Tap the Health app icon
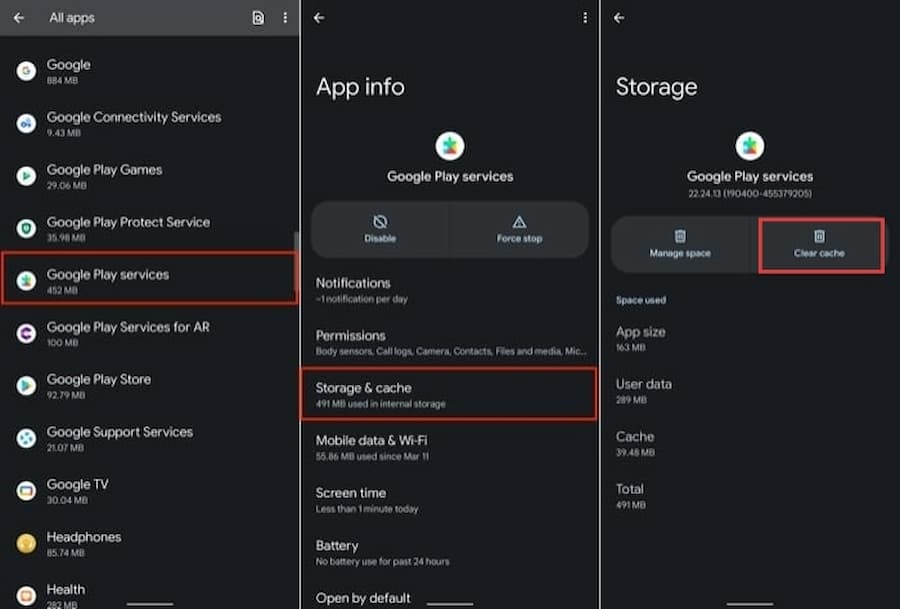 point(26,596)
